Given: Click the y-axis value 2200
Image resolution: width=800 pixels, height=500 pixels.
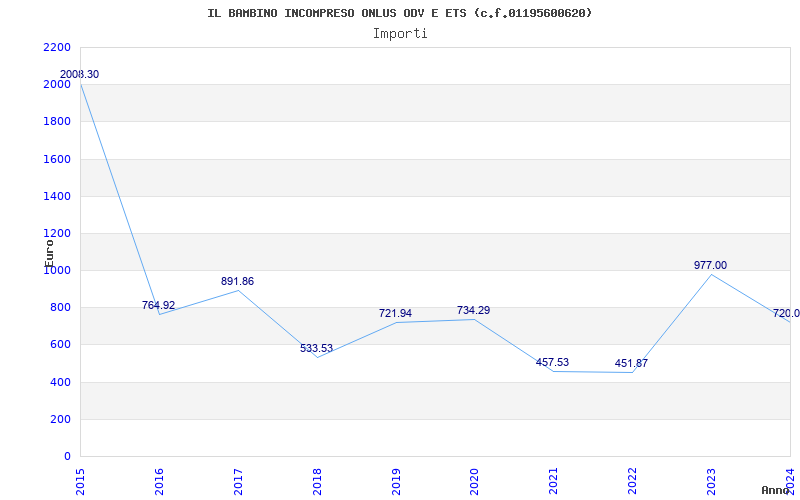Looking at the screenshot, I should pos(57,47).
